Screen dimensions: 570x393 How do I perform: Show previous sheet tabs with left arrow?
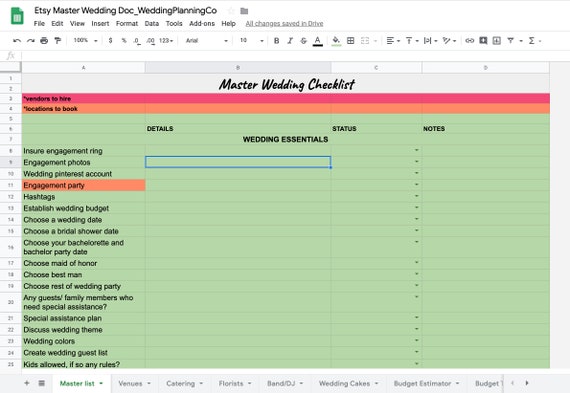coord(512,383)
